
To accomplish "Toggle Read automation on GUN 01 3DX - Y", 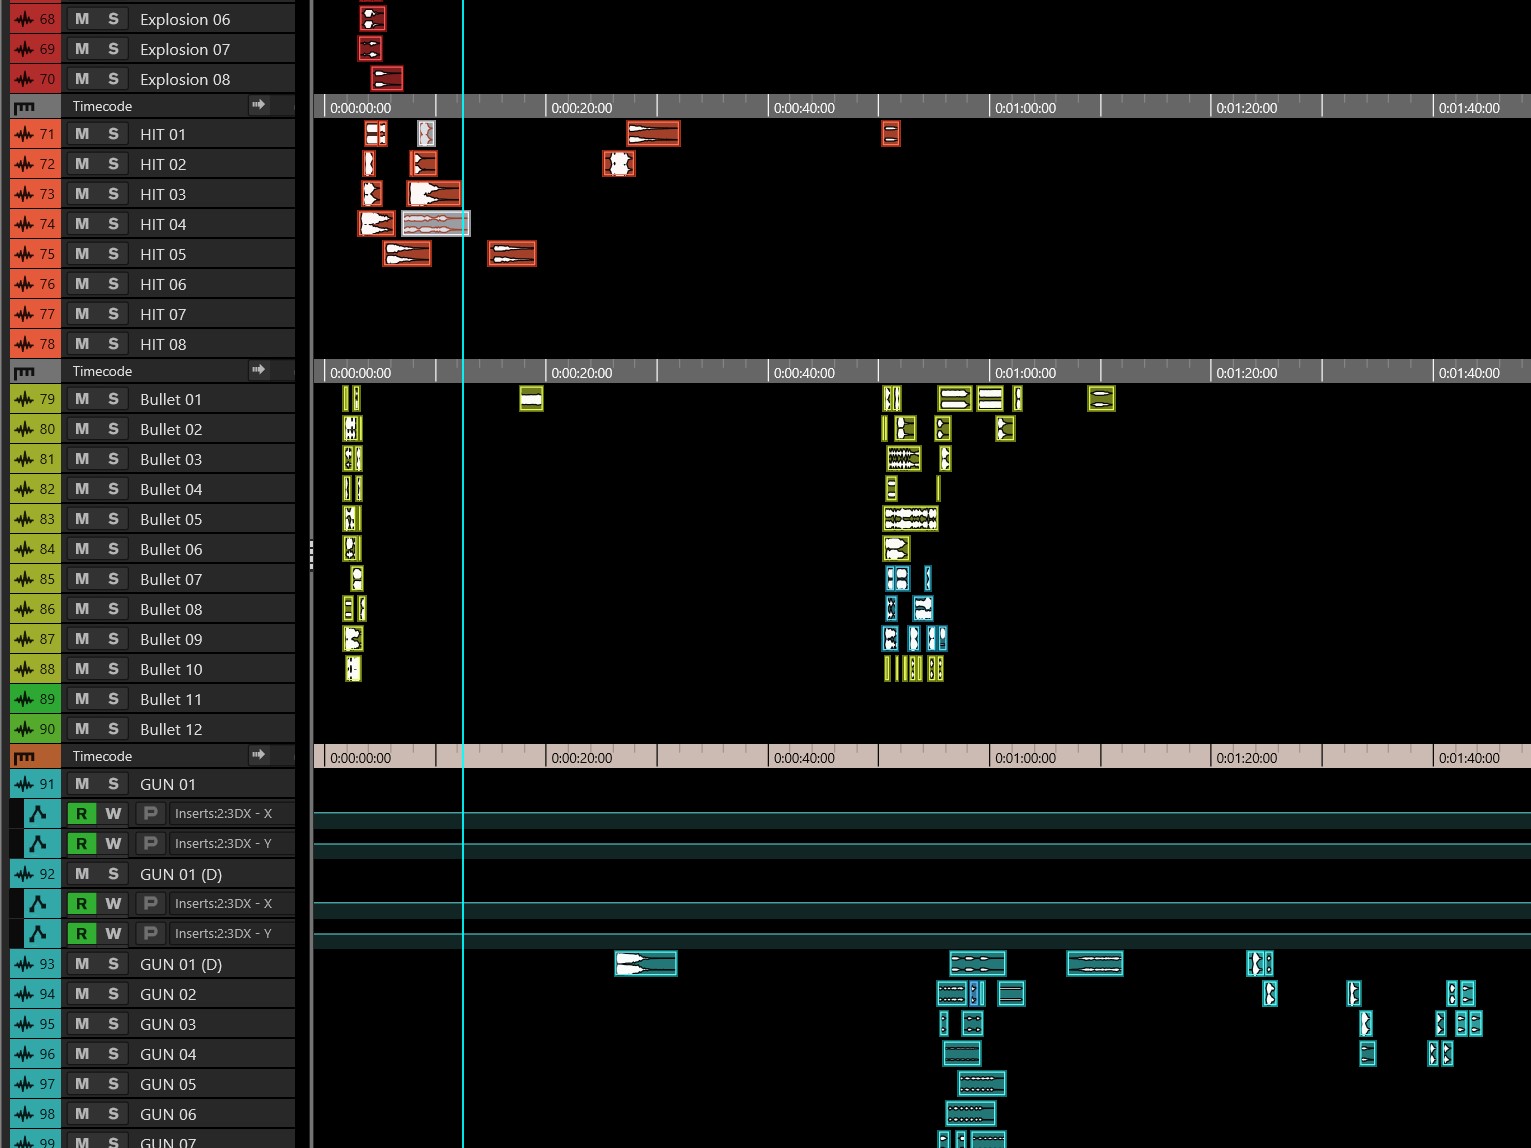I will coord(81,844).
